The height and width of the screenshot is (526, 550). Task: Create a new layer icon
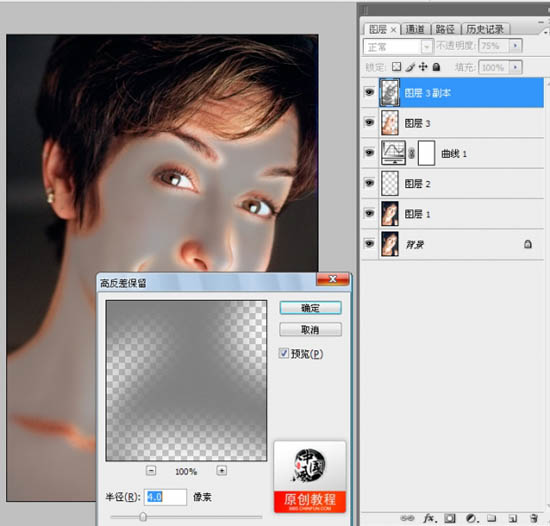point(512,518)
